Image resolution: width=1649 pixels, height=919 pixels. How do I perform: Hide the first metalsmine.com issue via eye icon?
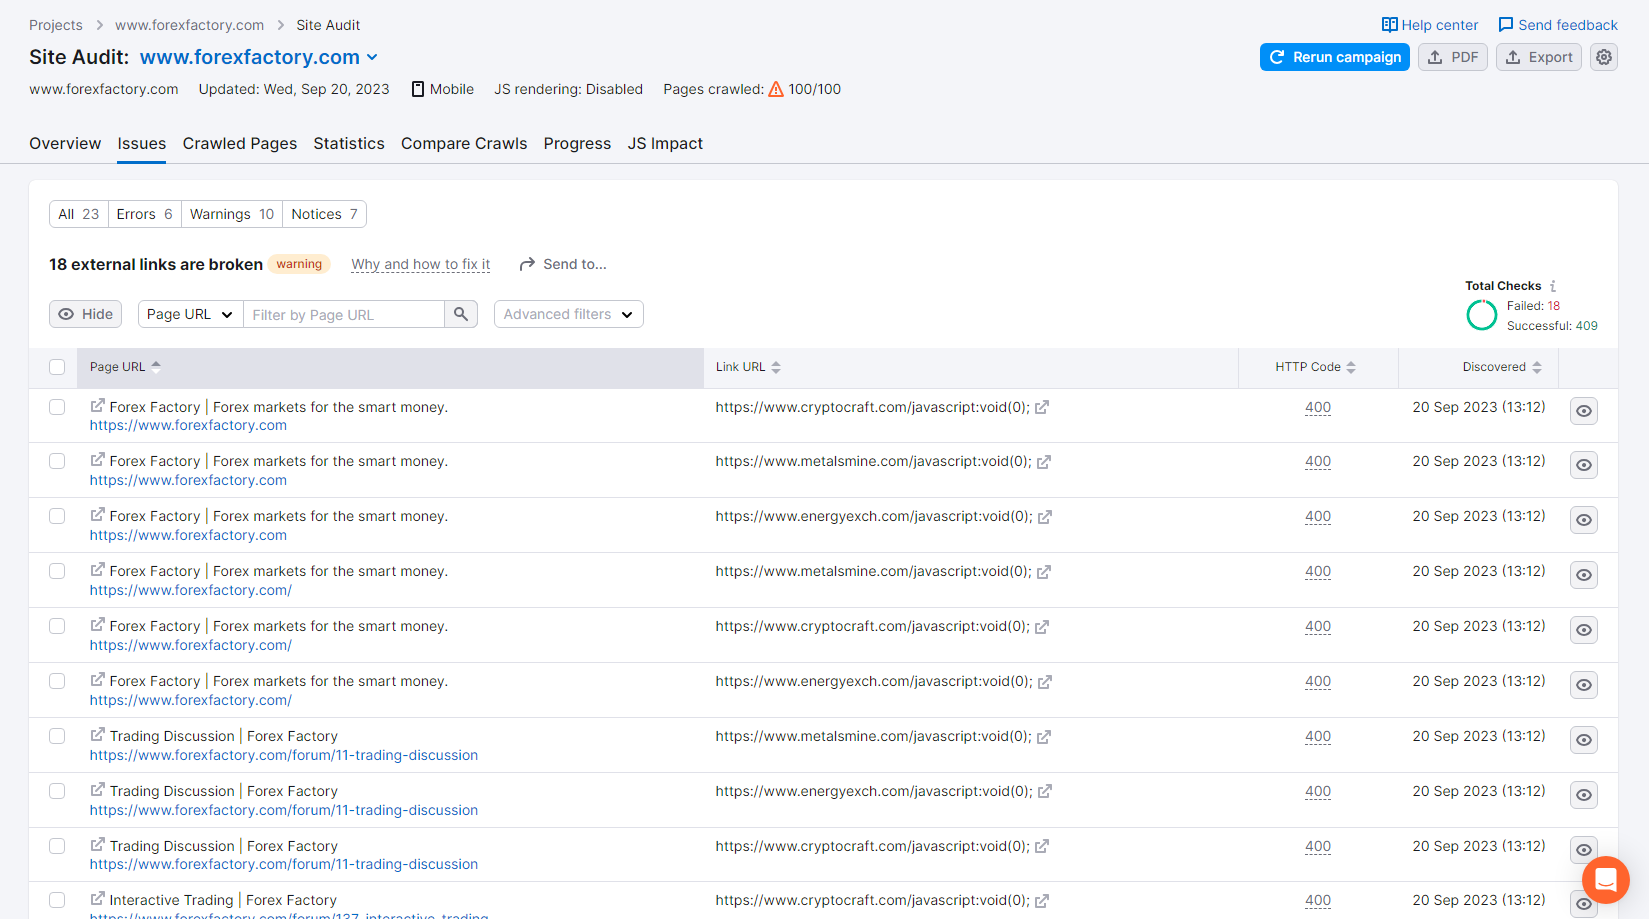(1584, 465)
